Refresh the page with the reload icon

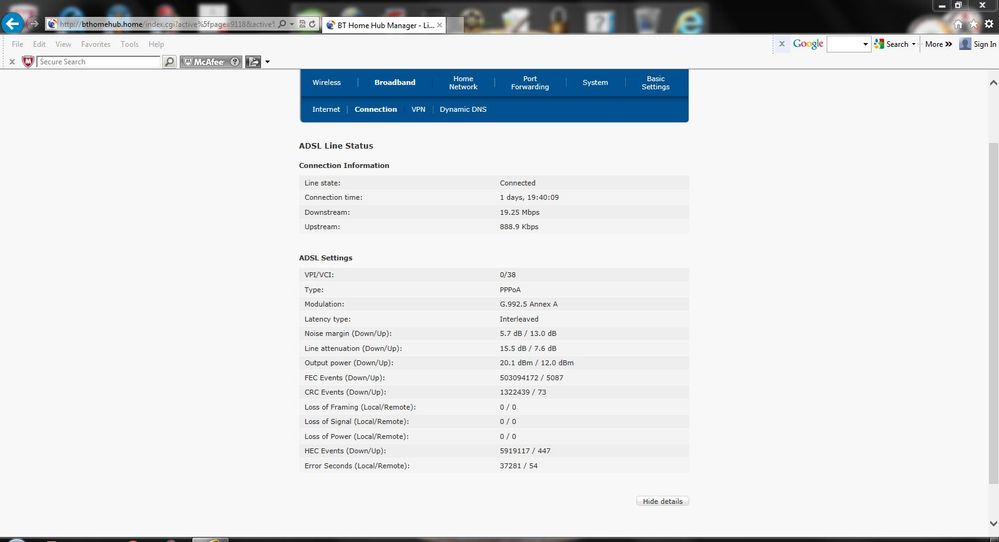[312, 24]
